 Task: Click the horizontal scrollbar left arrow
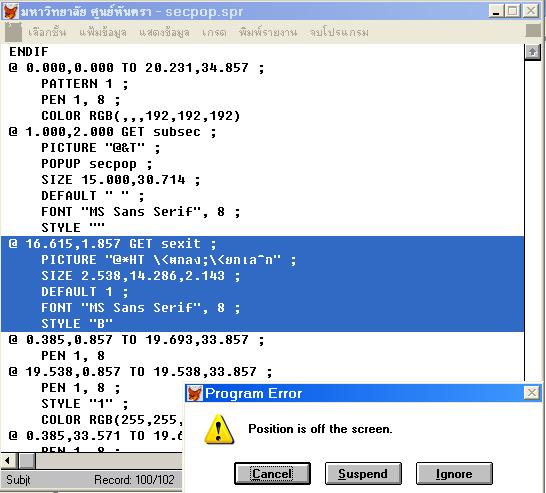coord(8,461)
